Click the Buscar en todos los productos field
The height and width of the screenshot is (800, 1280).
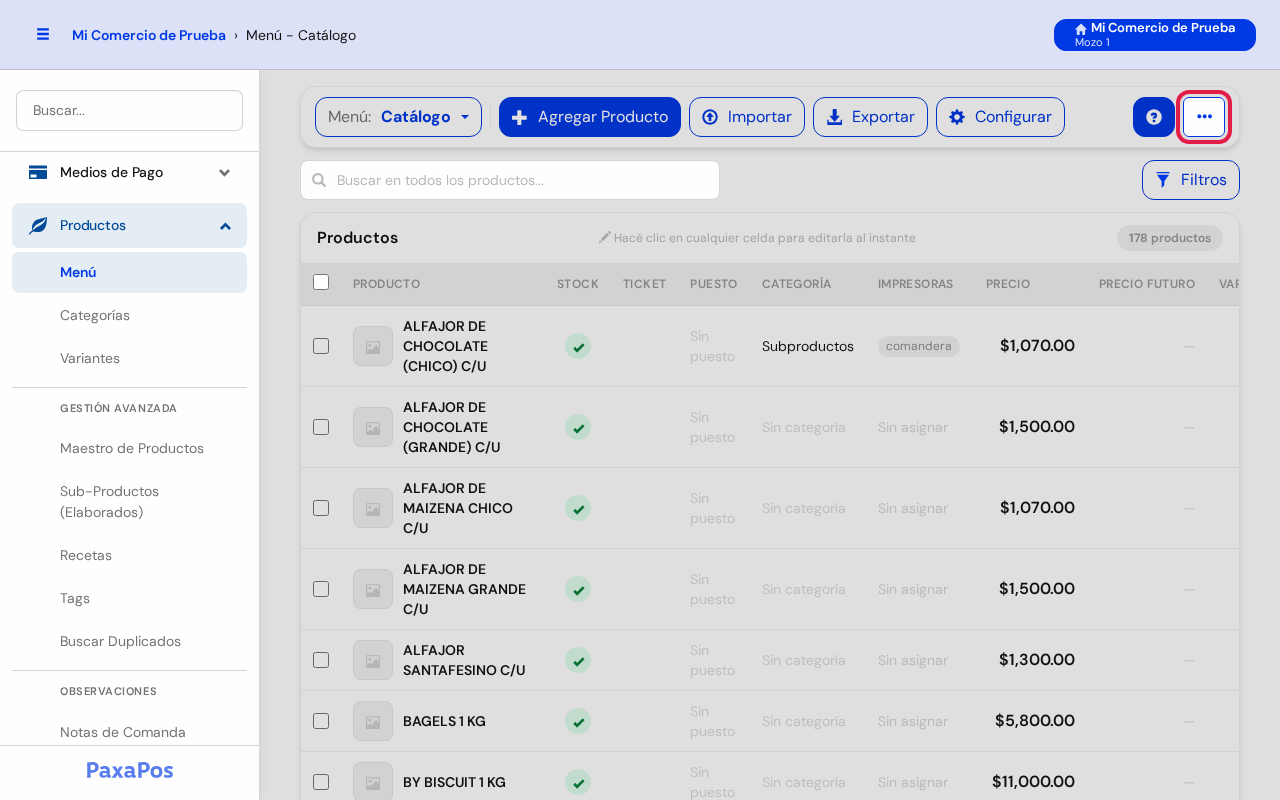(510, 180)
